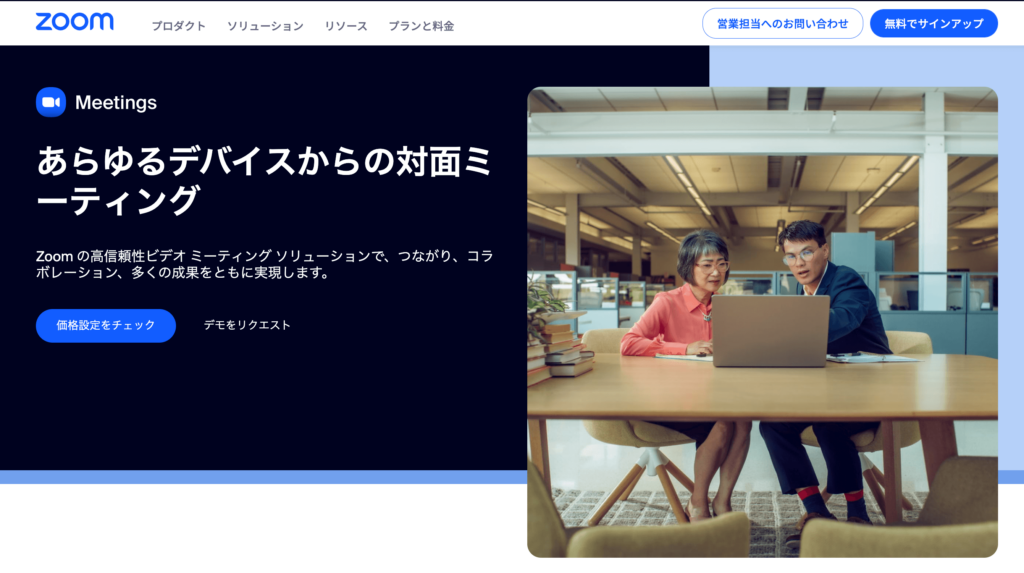Click 価格設定をチェック button
Image resolution: width=1024 pixels, height=573 pixels.
106,325
